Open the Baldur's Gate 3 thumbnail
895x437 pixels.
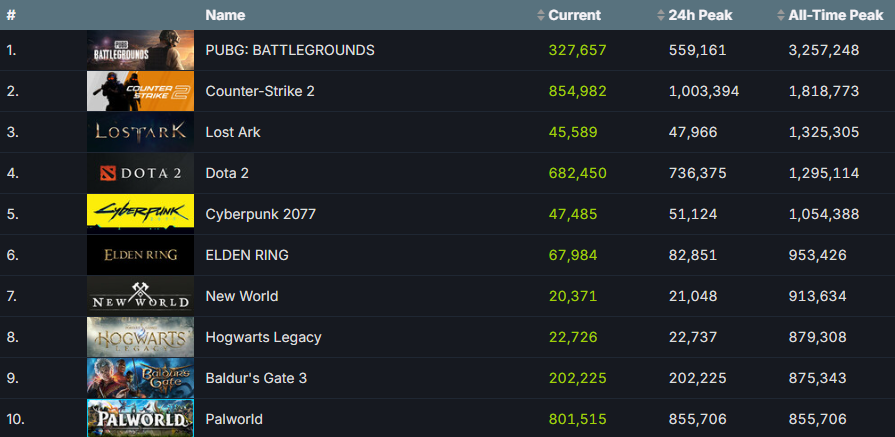(140, 378)
